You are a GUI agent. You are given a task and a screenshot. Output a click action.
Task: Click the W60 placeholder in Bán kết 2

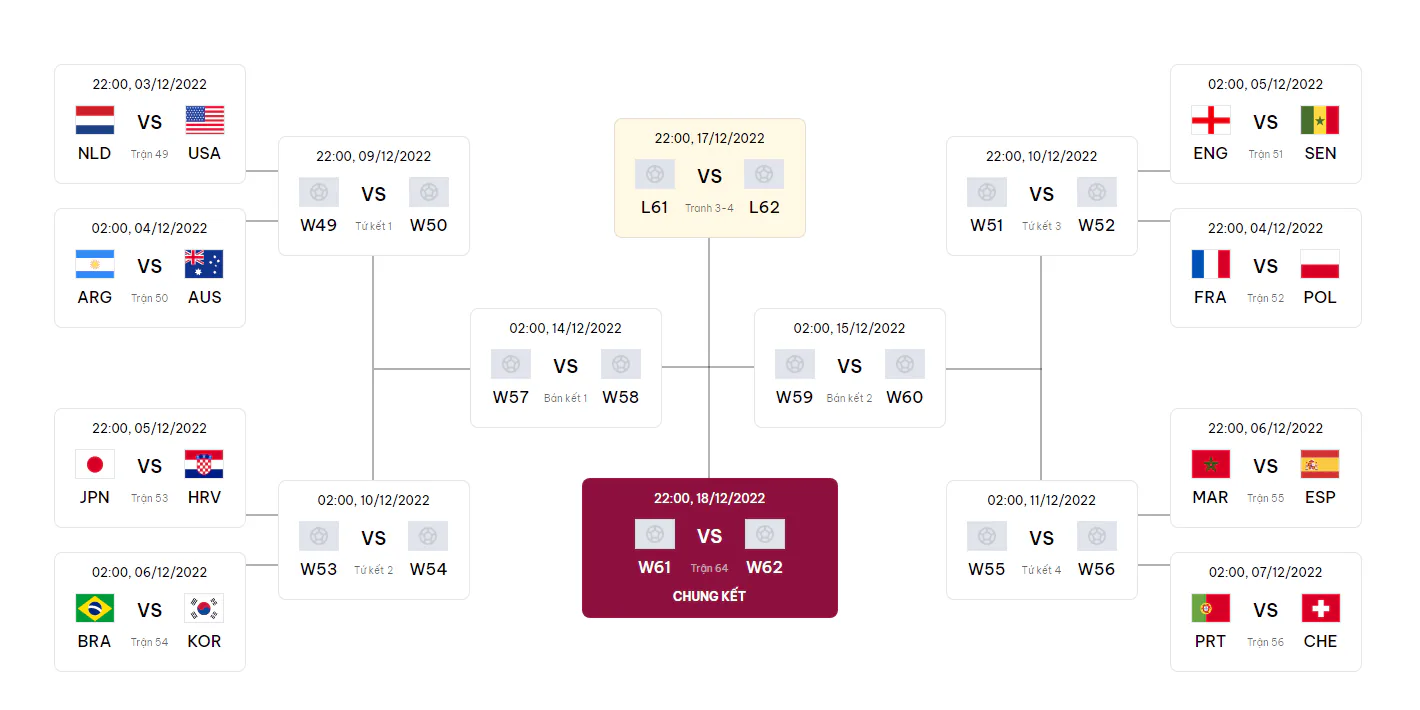[905, 397]
